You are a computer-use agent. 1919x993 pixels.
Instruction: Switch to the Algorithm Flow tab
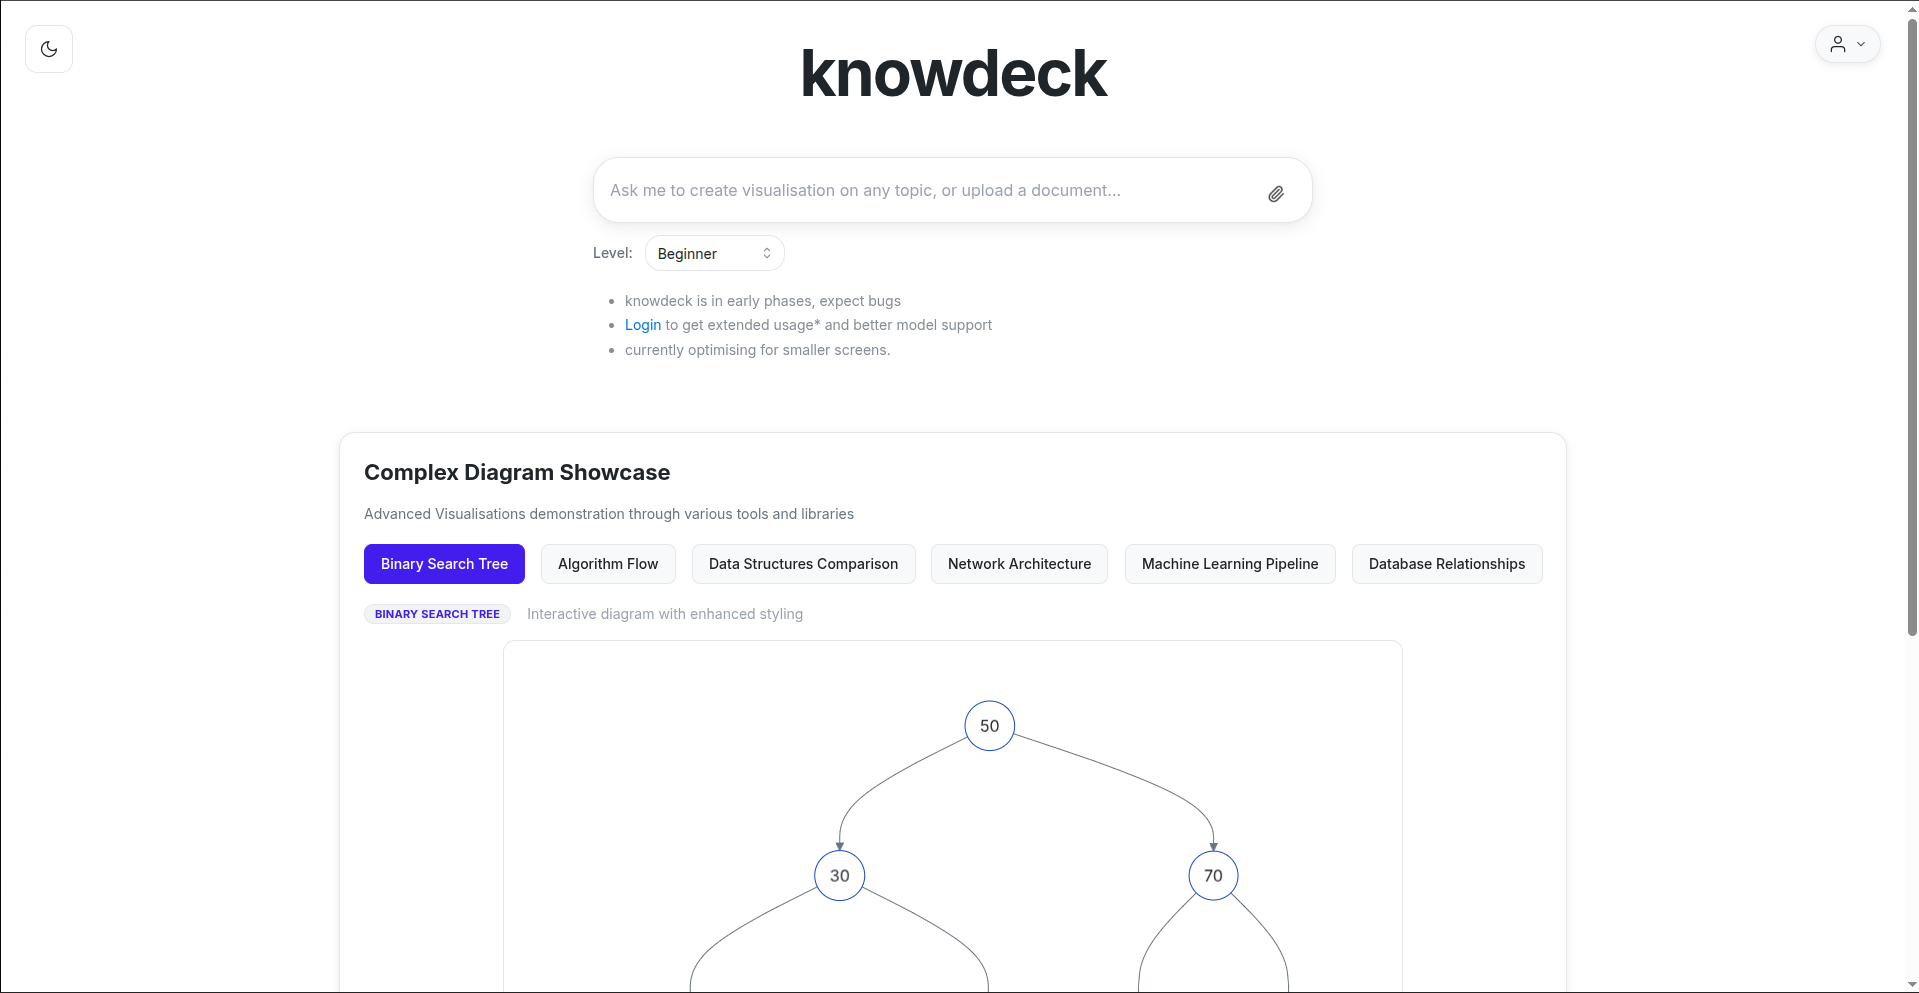coord(607,563)
